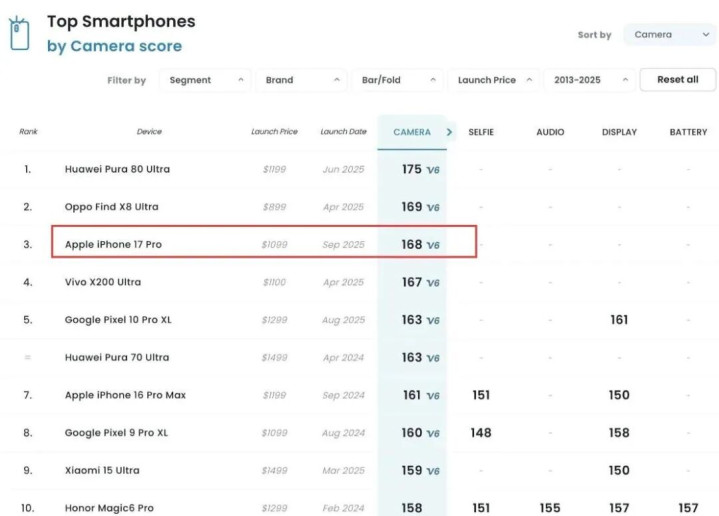The width and height of the screenshot is (719, 516).
Task: Click selfie score 148 for Pixel 9 Pro XL
Action: (481, 433)
